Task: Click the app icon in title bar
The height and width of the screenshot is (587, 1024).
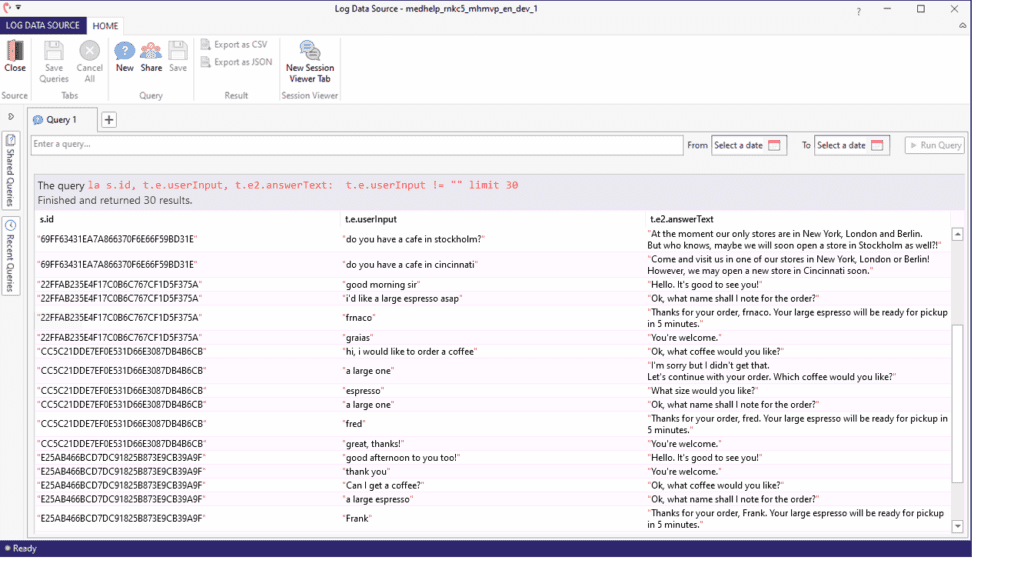Action: pyautogui.click(x=7, y=7)
